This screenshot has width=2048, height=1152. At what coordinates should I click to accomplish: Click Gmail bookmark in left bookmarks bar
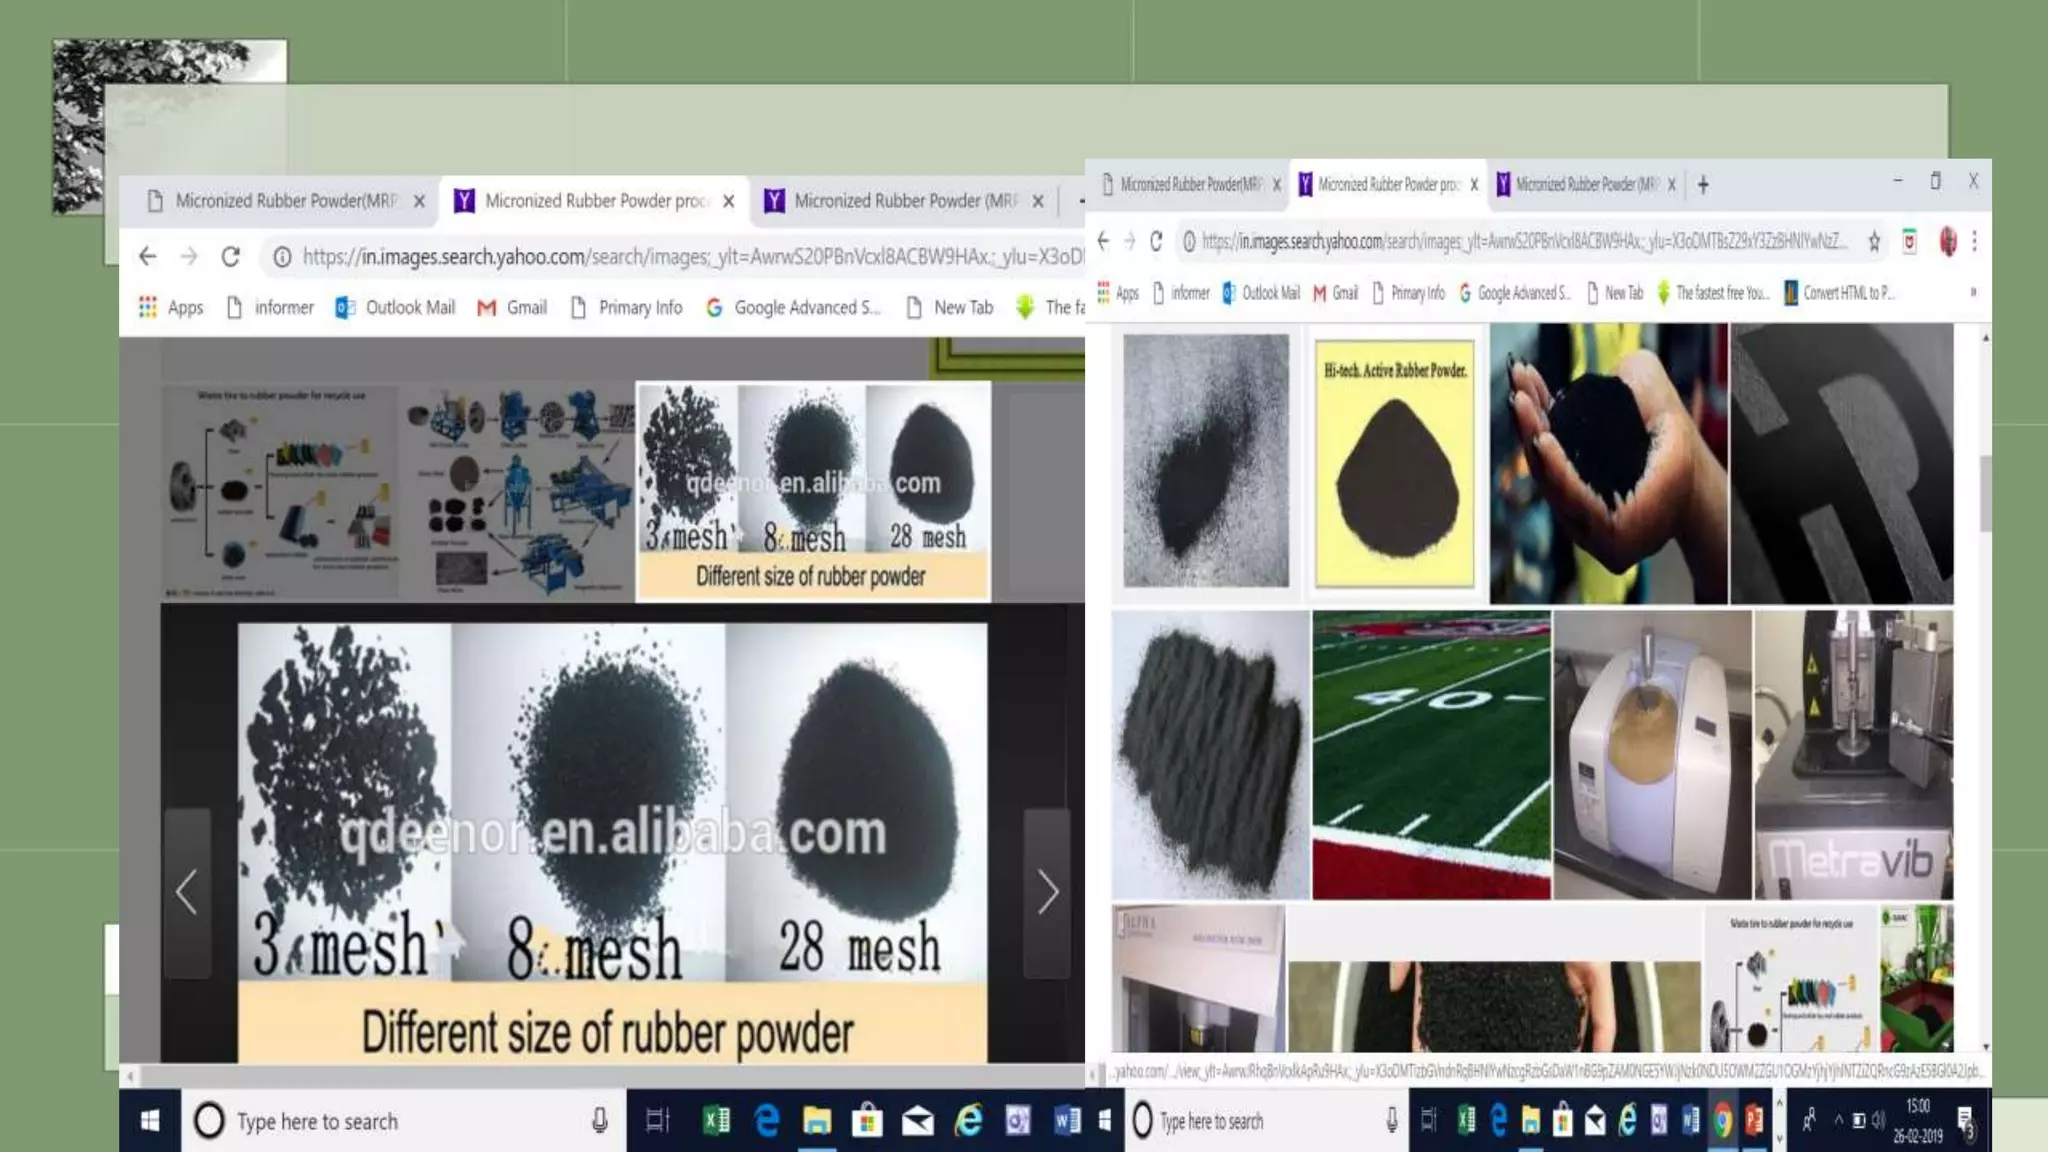(x=512, y=307)
